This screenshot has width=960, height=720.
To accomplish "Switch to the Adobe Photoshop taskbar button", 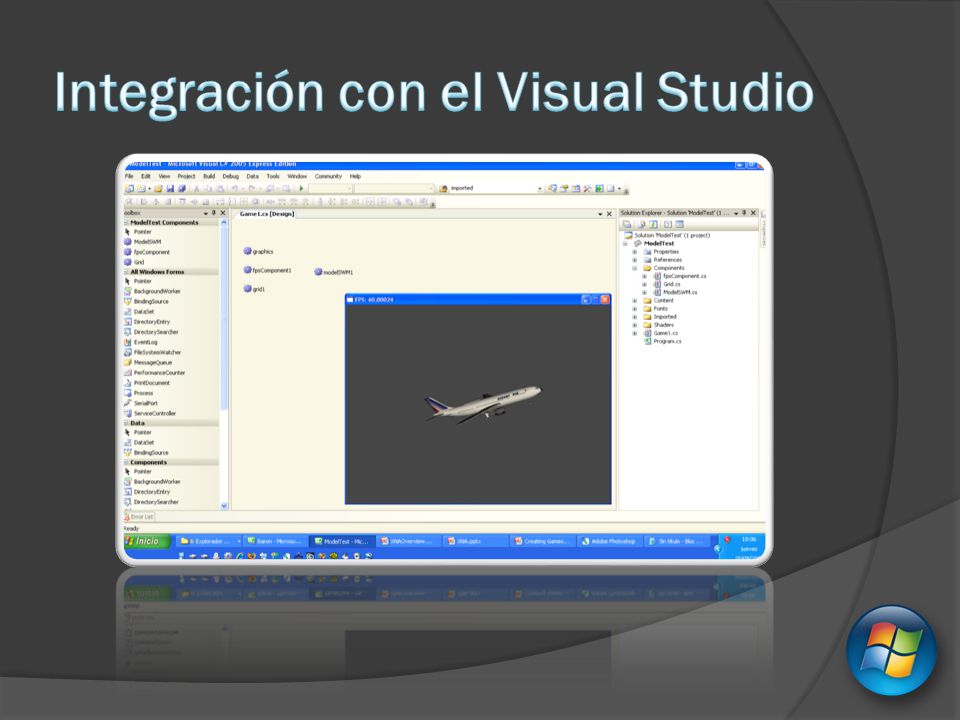I will coord(609,541).
